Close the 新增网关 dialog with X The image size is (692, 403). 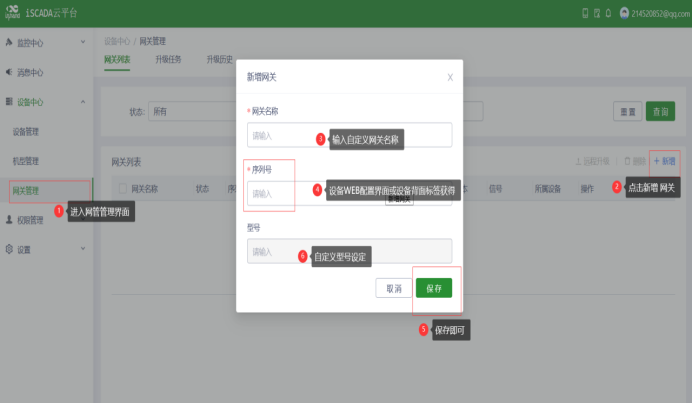click(450, 76)
